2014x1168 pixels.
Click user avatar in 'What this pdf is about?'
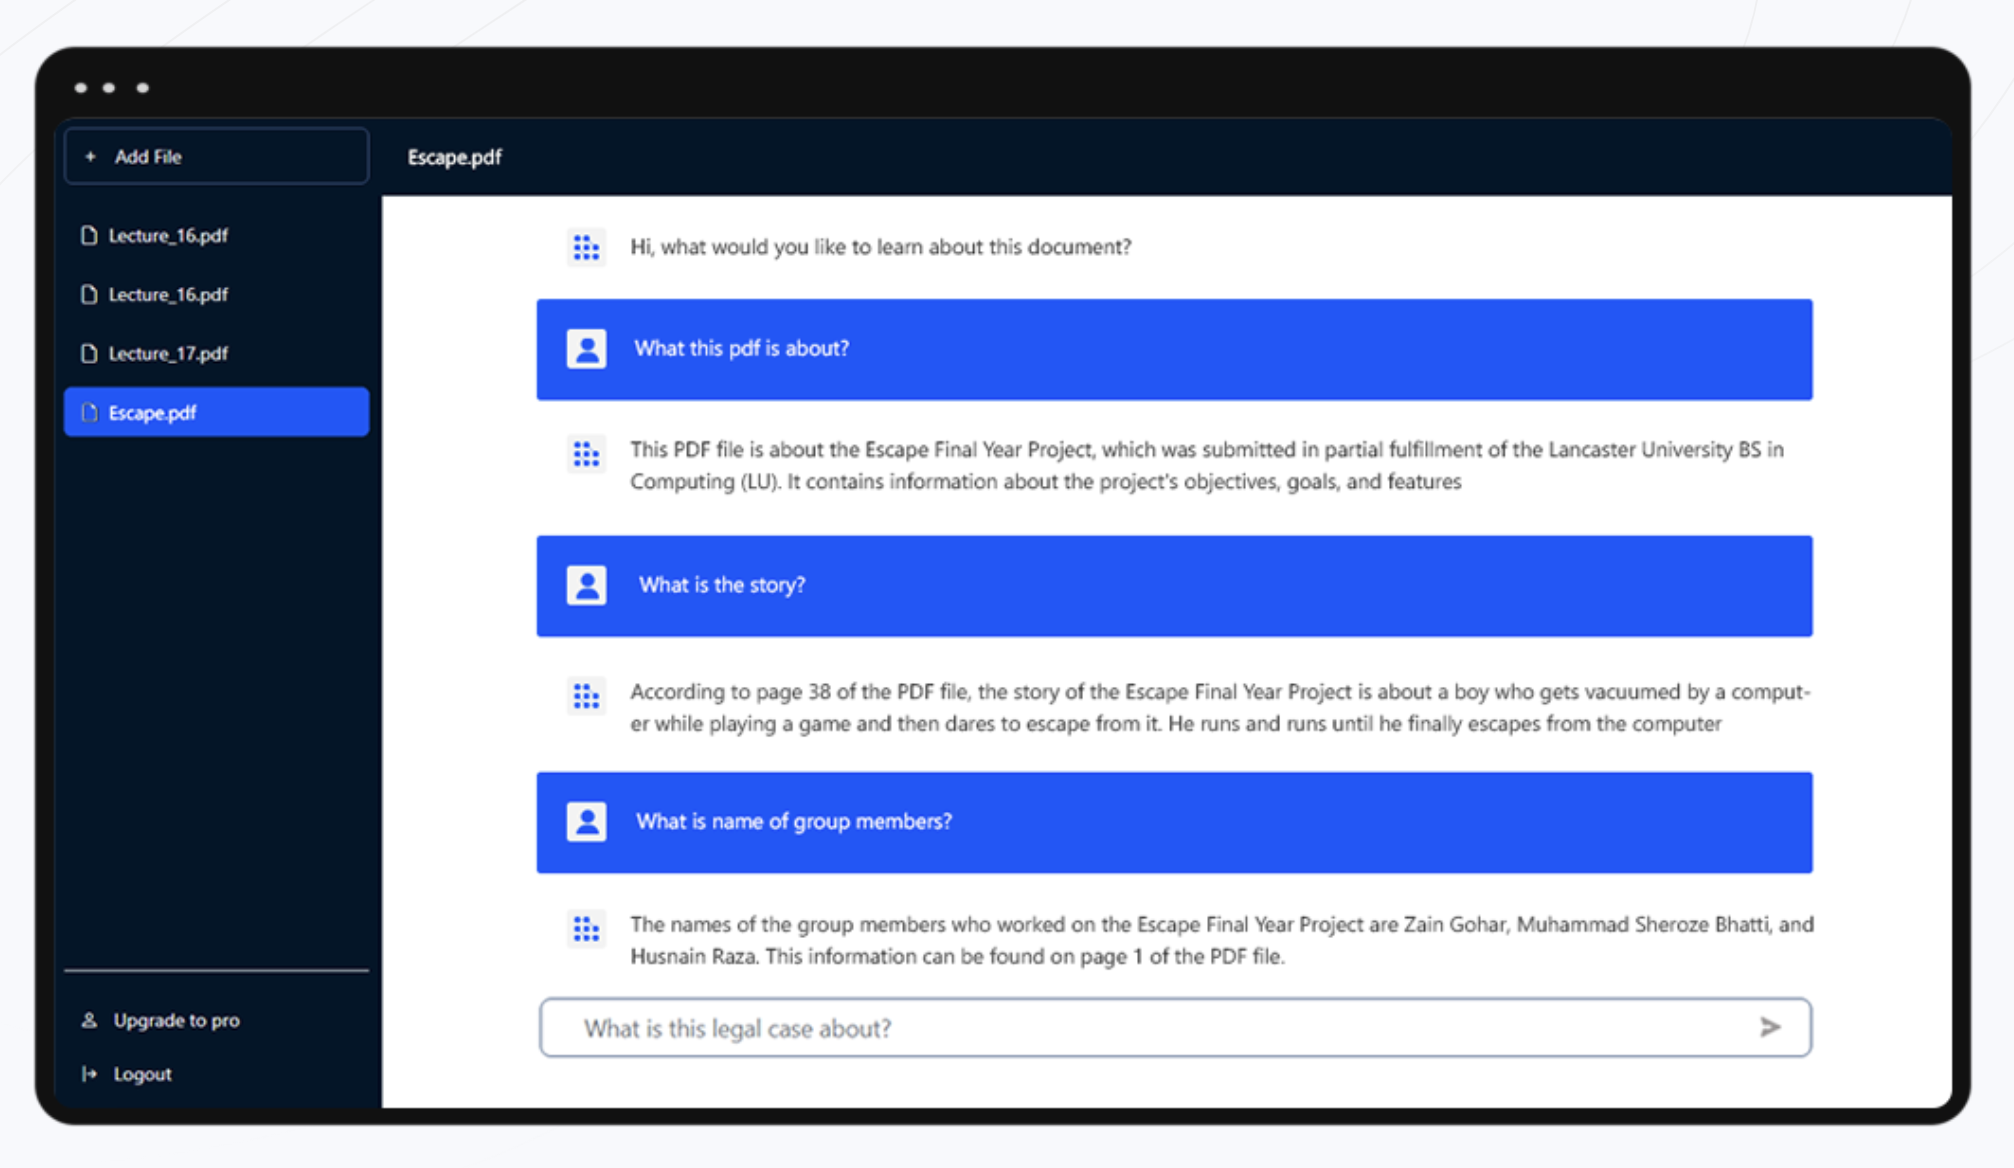coord(586,349)
